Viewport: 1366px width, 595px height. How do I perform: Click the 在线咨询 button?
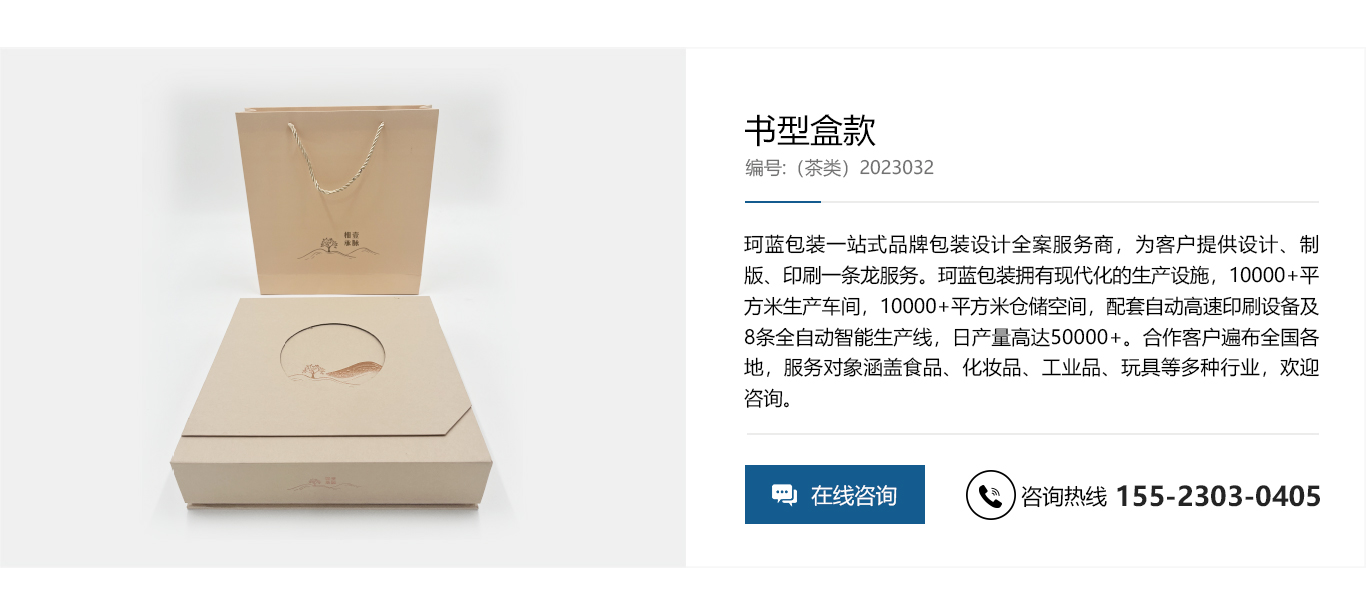coord(834,494)
